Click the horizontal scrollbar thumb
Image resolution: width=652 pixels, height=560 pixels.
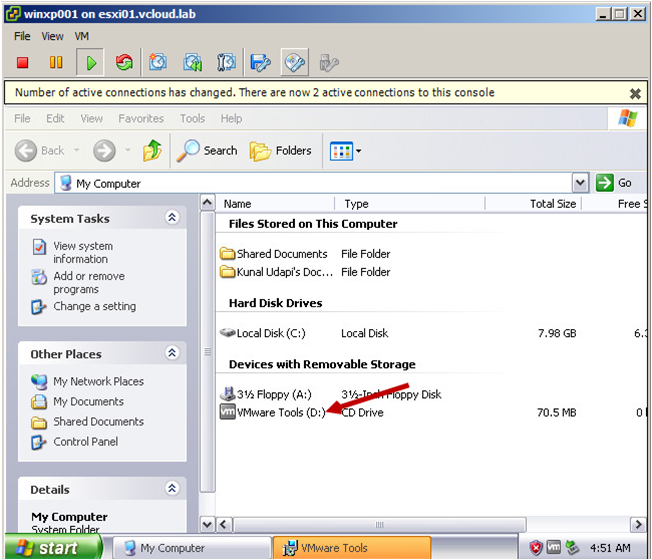(x=379, y=524)
